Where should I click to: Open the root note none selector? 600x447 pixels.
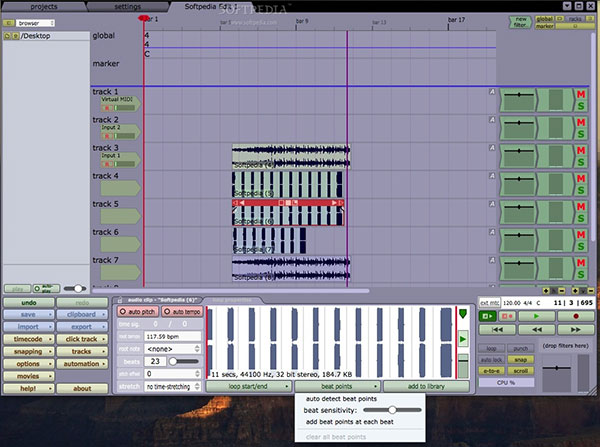click(x=173, y=349)
